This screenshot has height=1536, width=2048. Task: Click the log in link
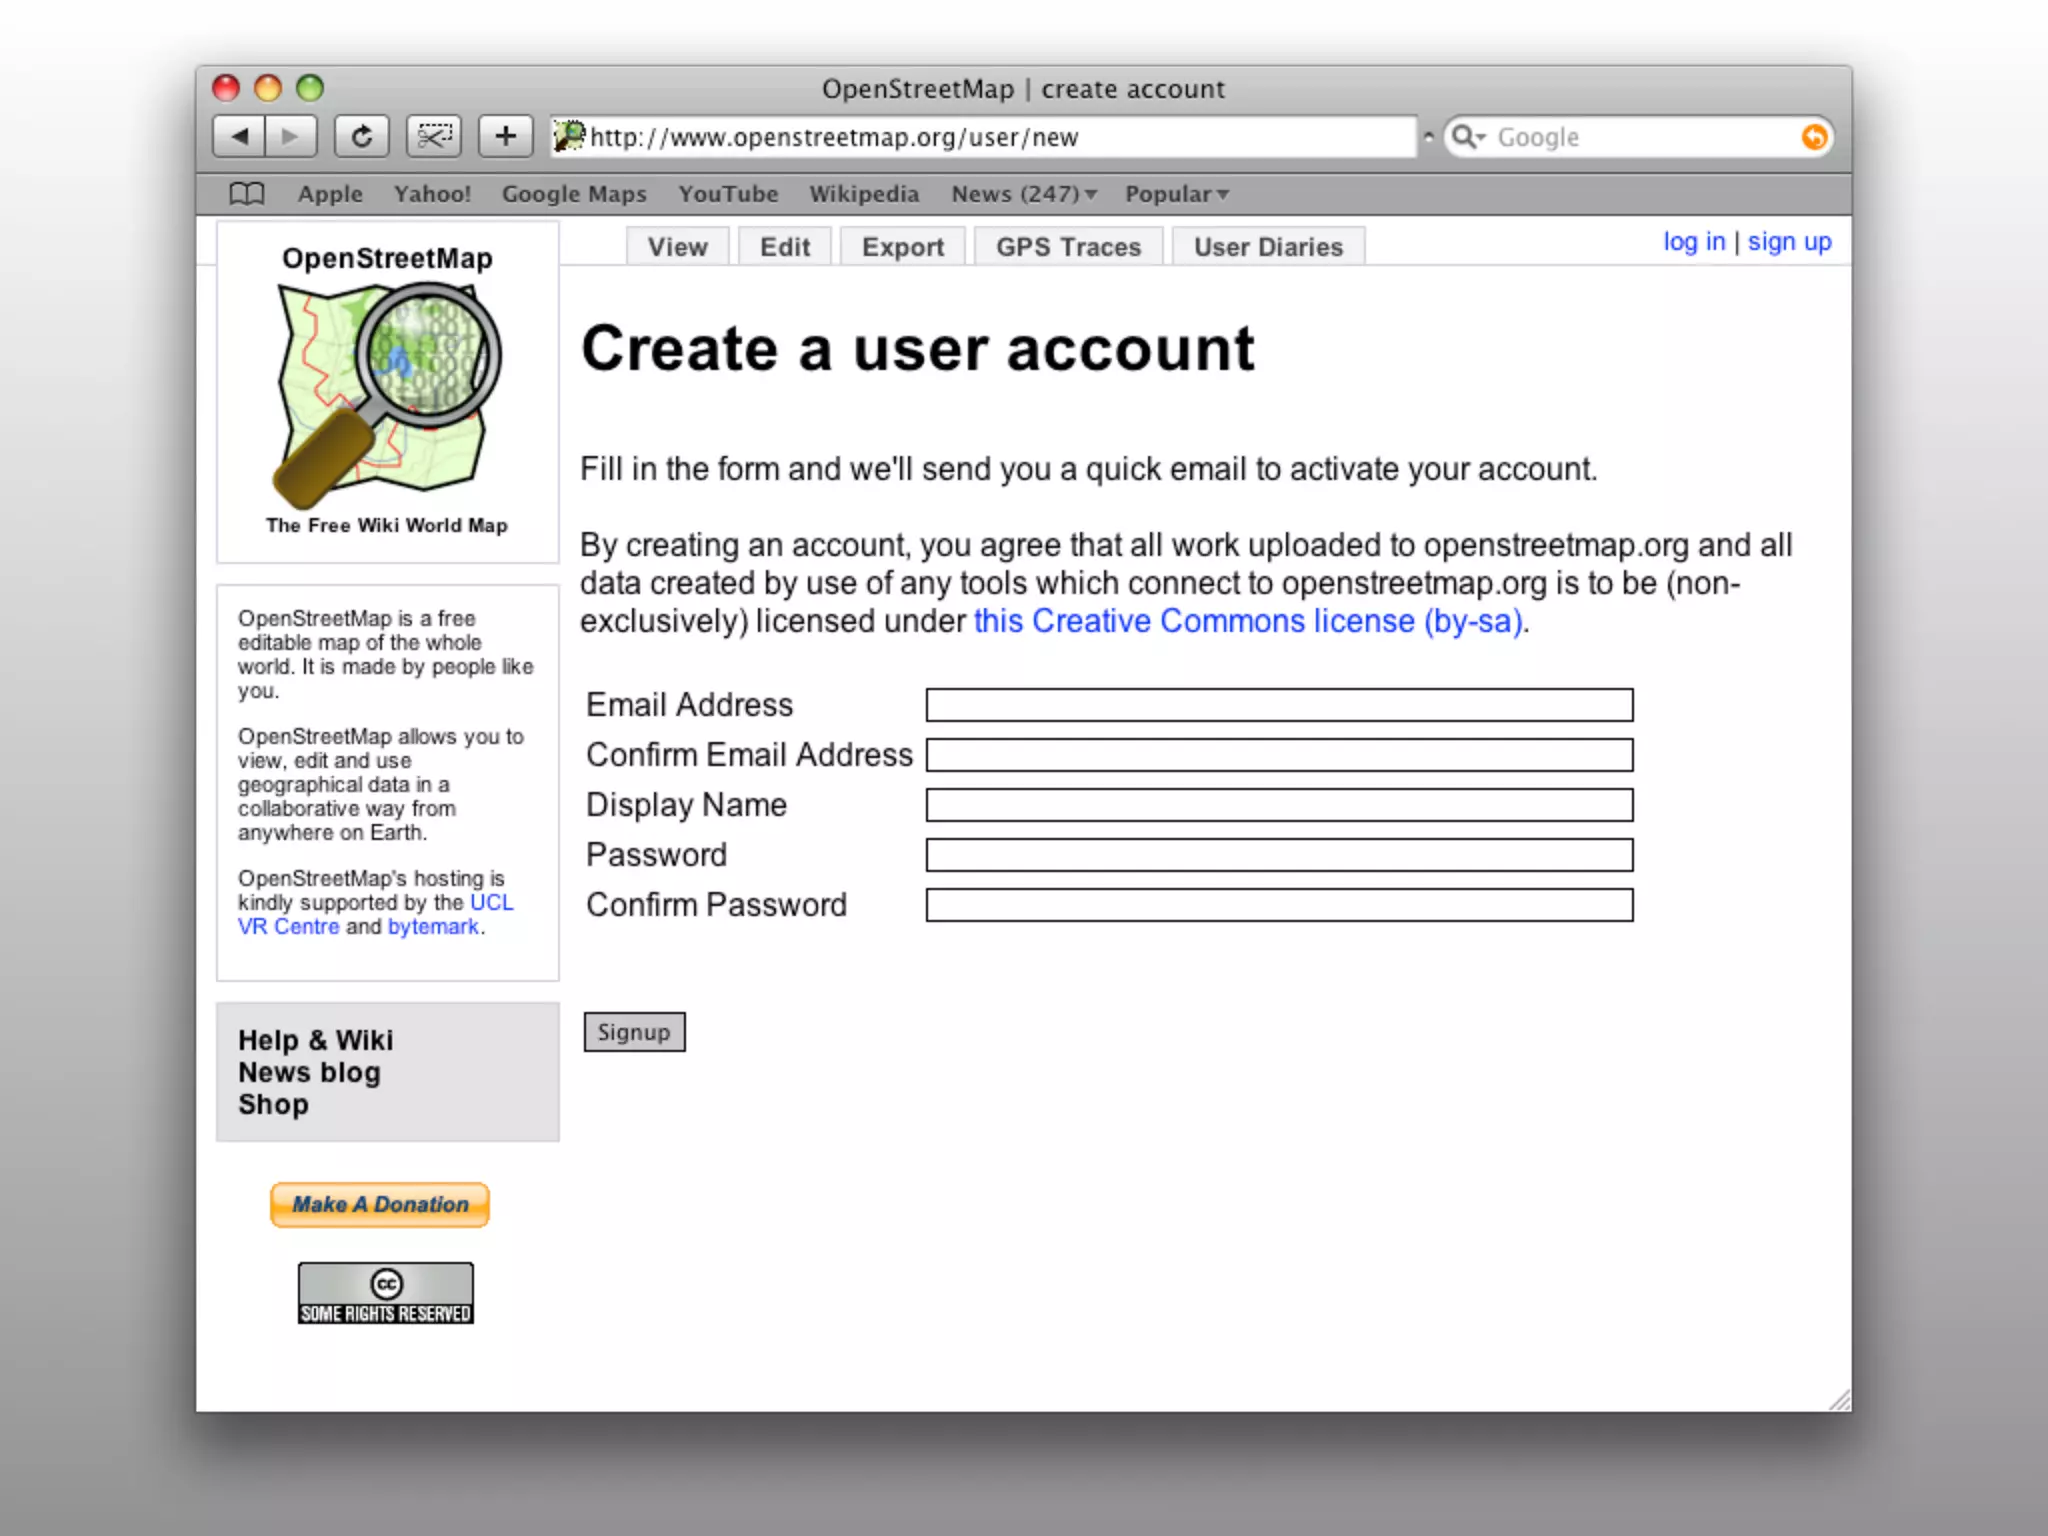click(x=1694, y=242)
